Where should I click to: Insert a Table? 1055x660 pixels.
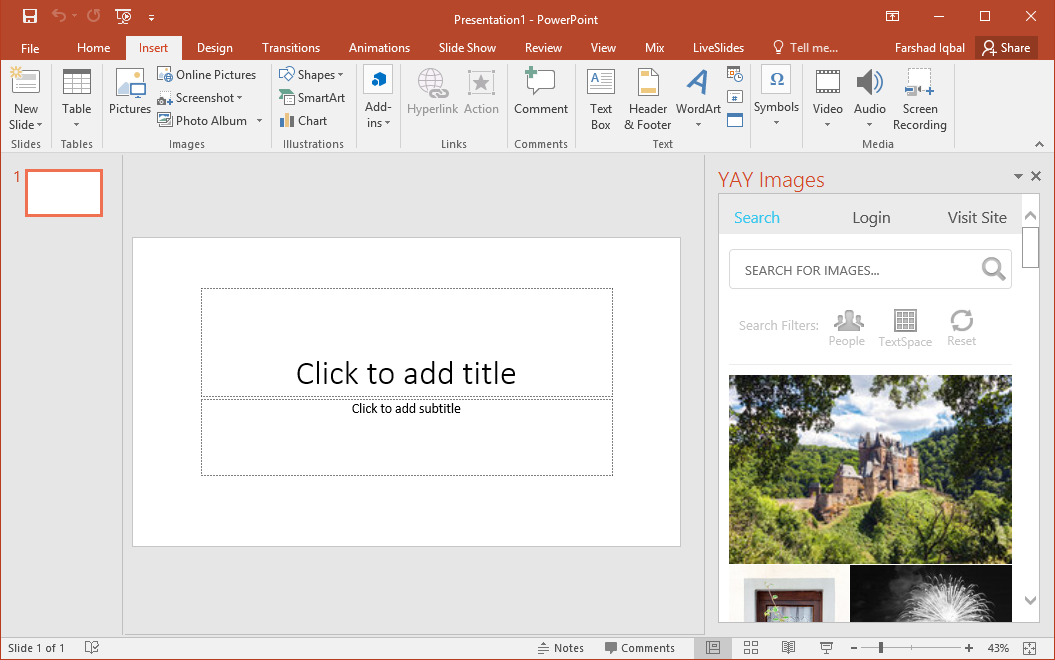(76, 97)
